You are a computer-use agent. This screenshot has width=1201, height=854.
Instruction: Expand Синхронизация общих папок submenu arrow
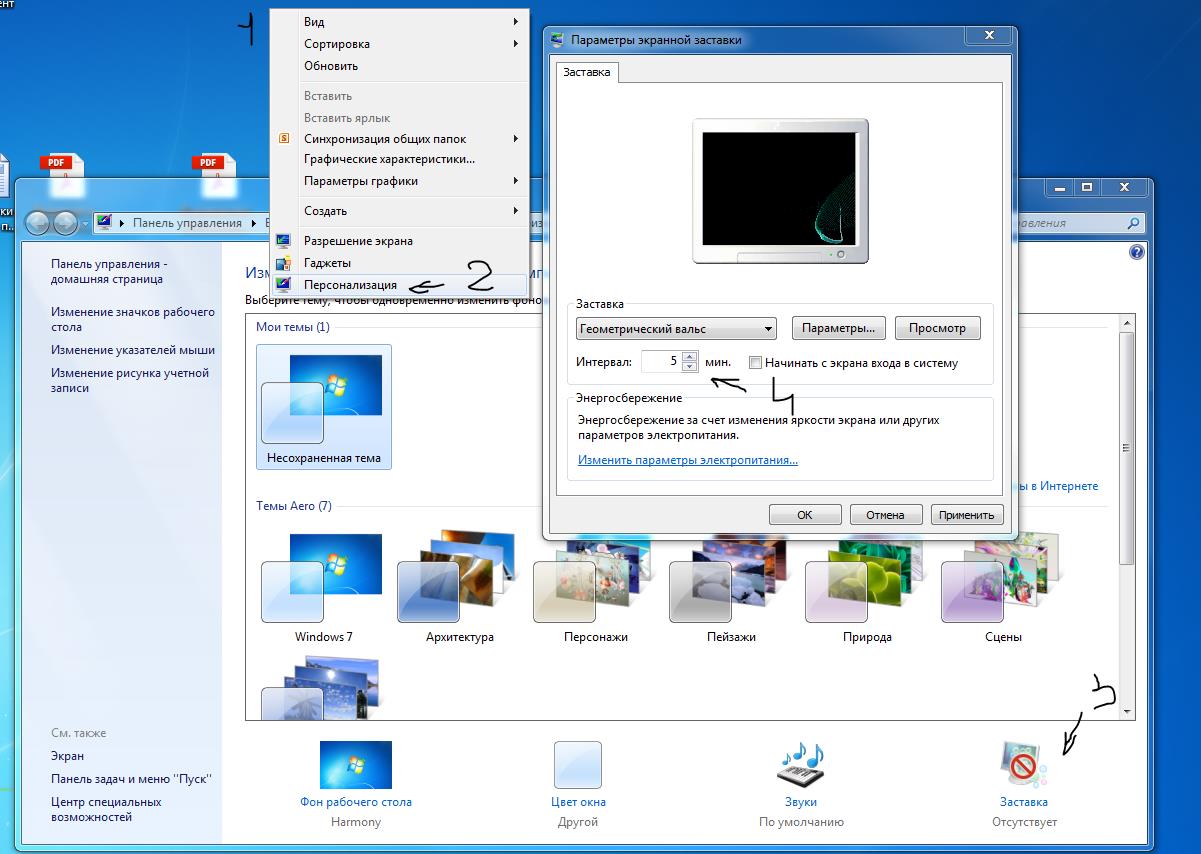tap(516, 139)
